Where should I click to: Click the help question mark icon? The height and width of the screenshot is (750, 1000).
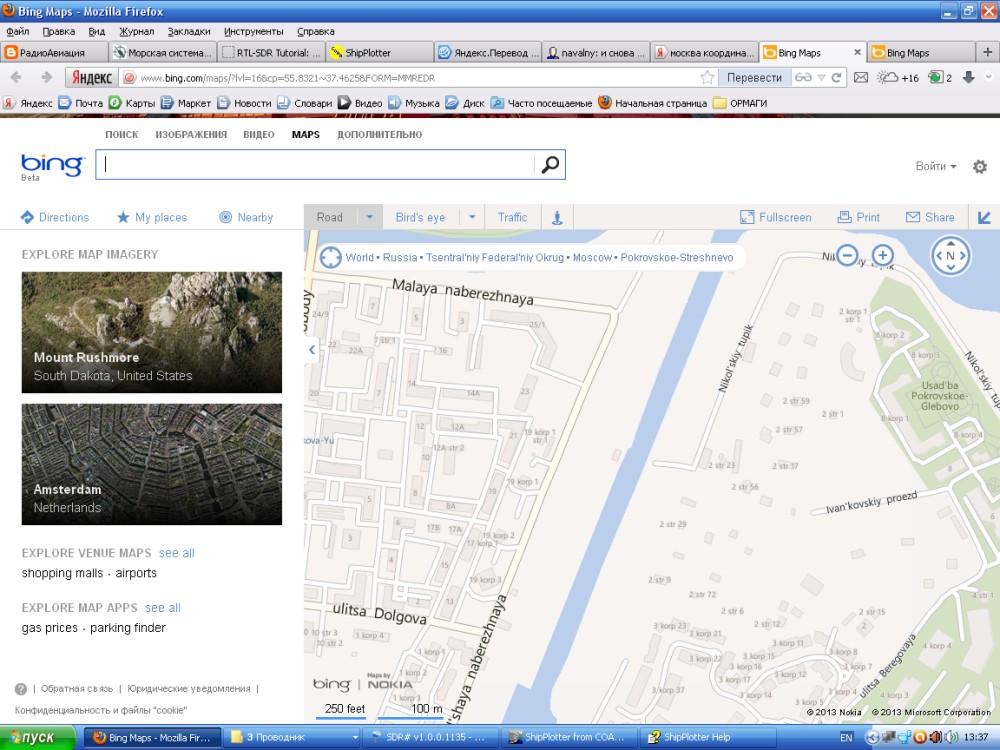pyautogui.click(x=20, y=689)
